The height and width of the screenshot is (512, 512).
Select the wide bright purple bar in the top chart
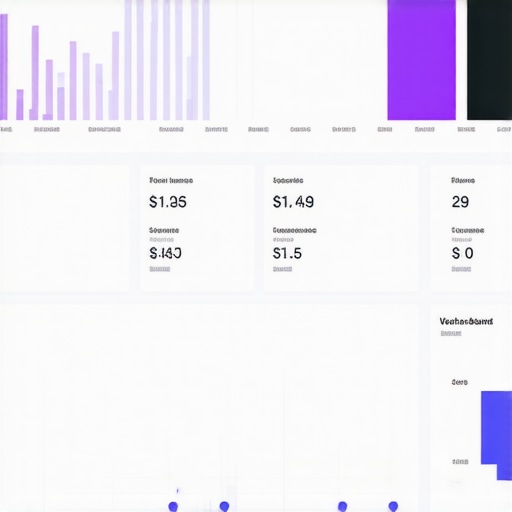[421, 60]
